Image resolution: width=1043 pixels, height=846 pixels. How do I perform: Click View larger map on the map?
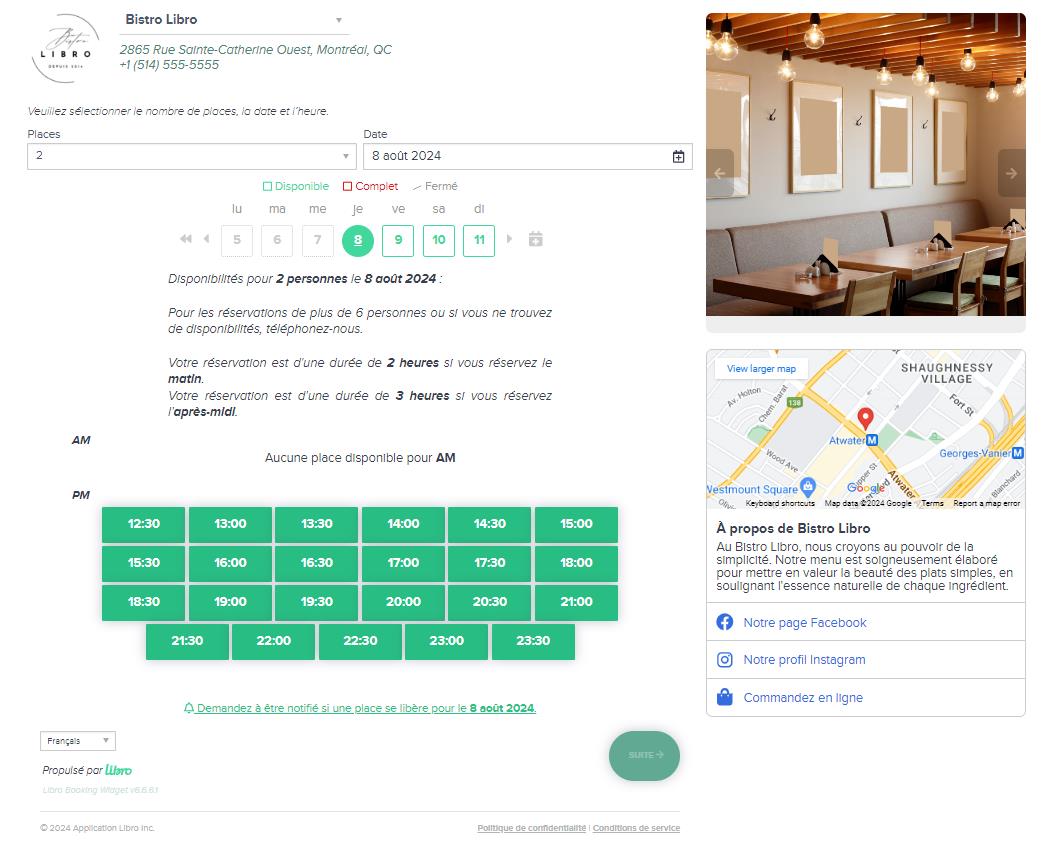(x=761, y=369)
